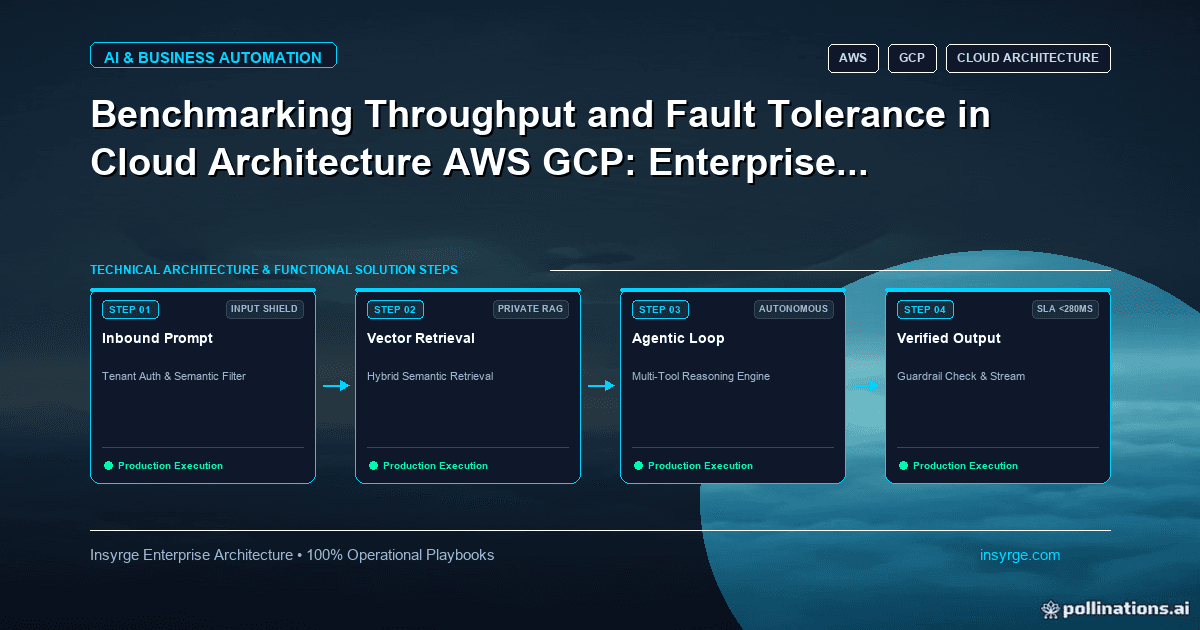The height and width of the screenshot is (630, 1200).
Task: Click the STEP 02 badge
Action: (395, 309)
